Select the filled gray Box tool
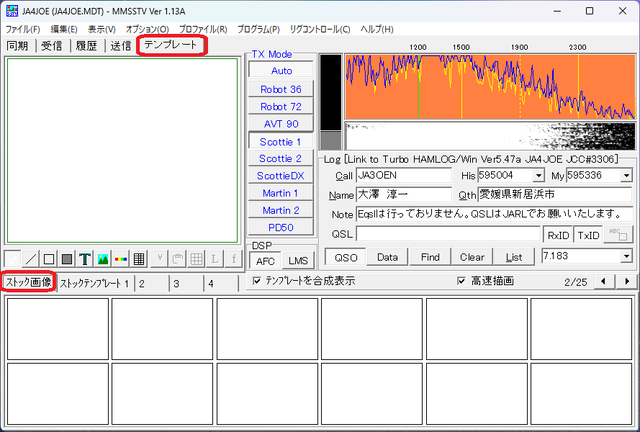This screenshot has height=432, width=640. 67,258
